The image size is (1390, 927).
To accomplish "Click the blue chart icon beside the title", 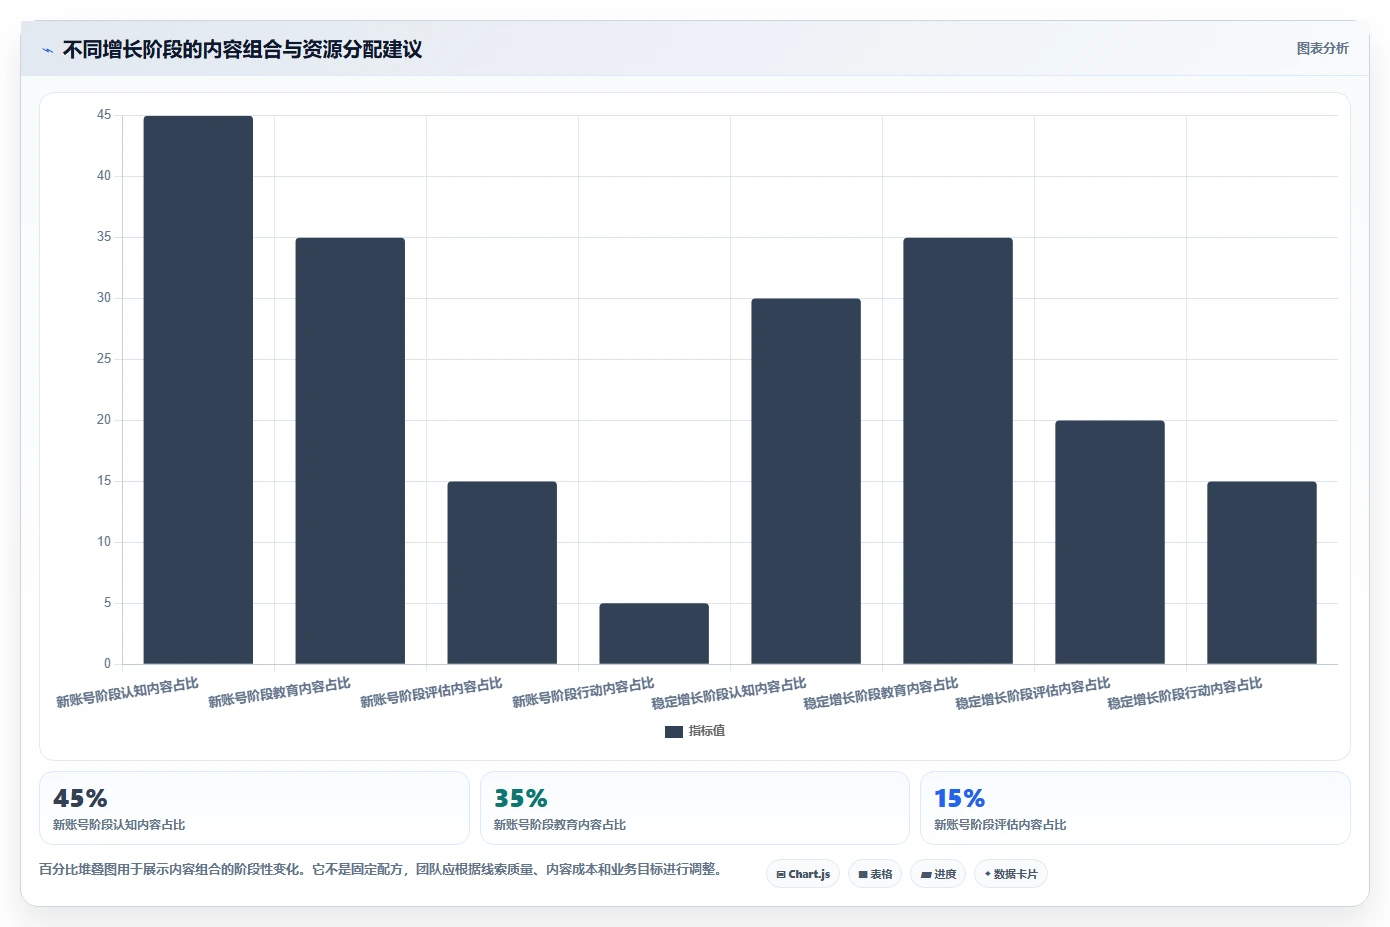I will [47, 50].
